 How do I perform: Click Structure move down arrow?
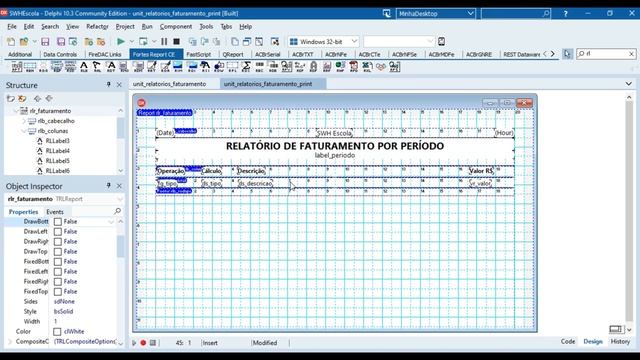tap(49, 98)
